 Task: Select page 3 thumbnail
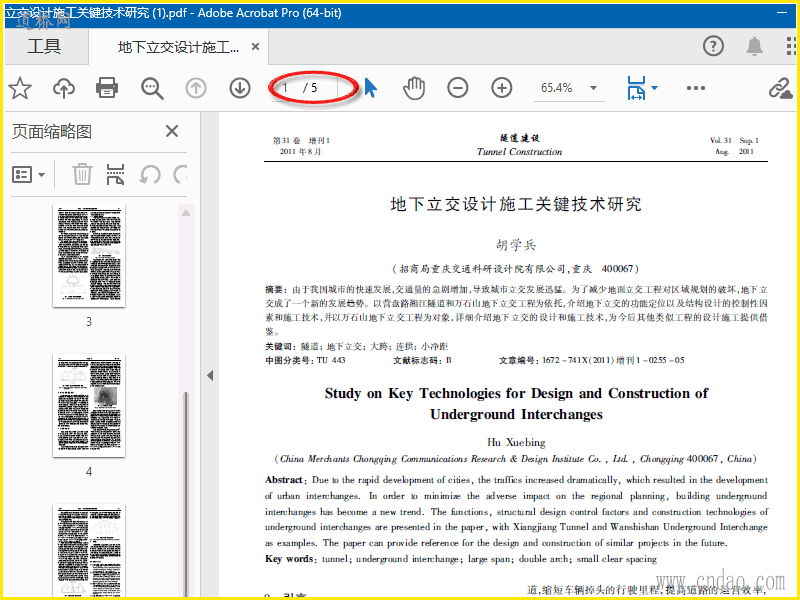pos(89,256)
